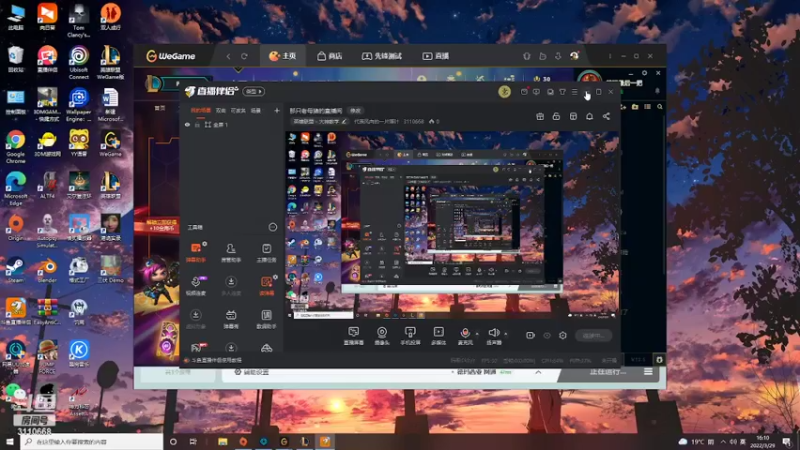
Task: Click the pencil edit icon beside the stream category
Action: tap(344, 121)
